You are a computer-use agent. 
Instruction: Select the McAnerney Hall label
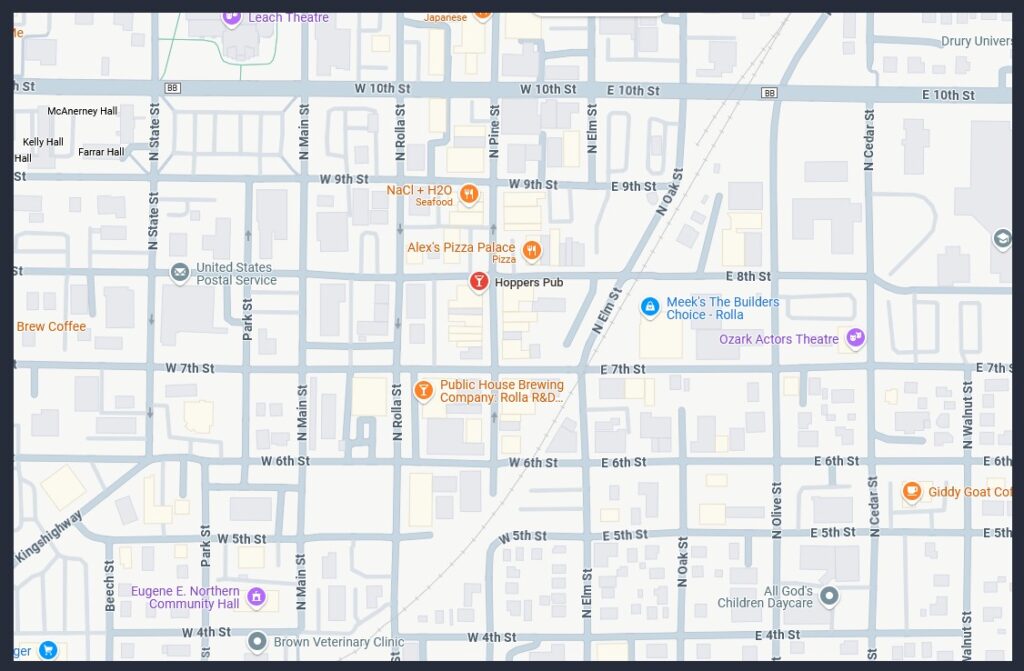(82, 111)
